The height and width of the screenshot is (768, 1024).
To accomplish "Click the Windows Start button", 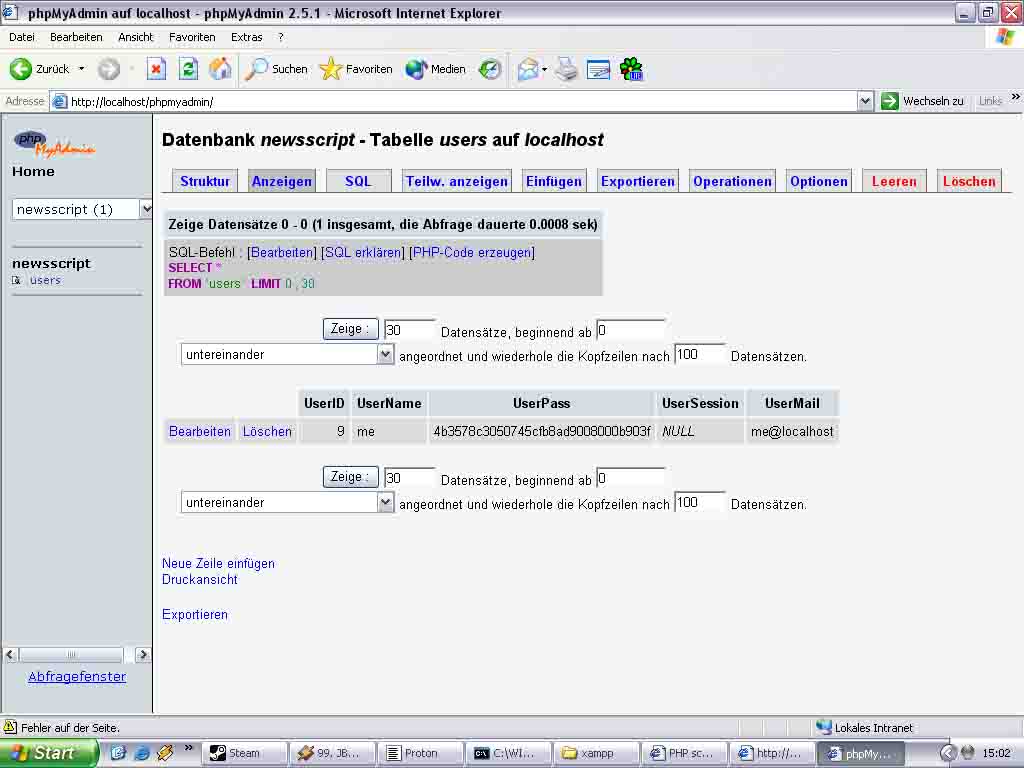I will click(x=49, y=753).
